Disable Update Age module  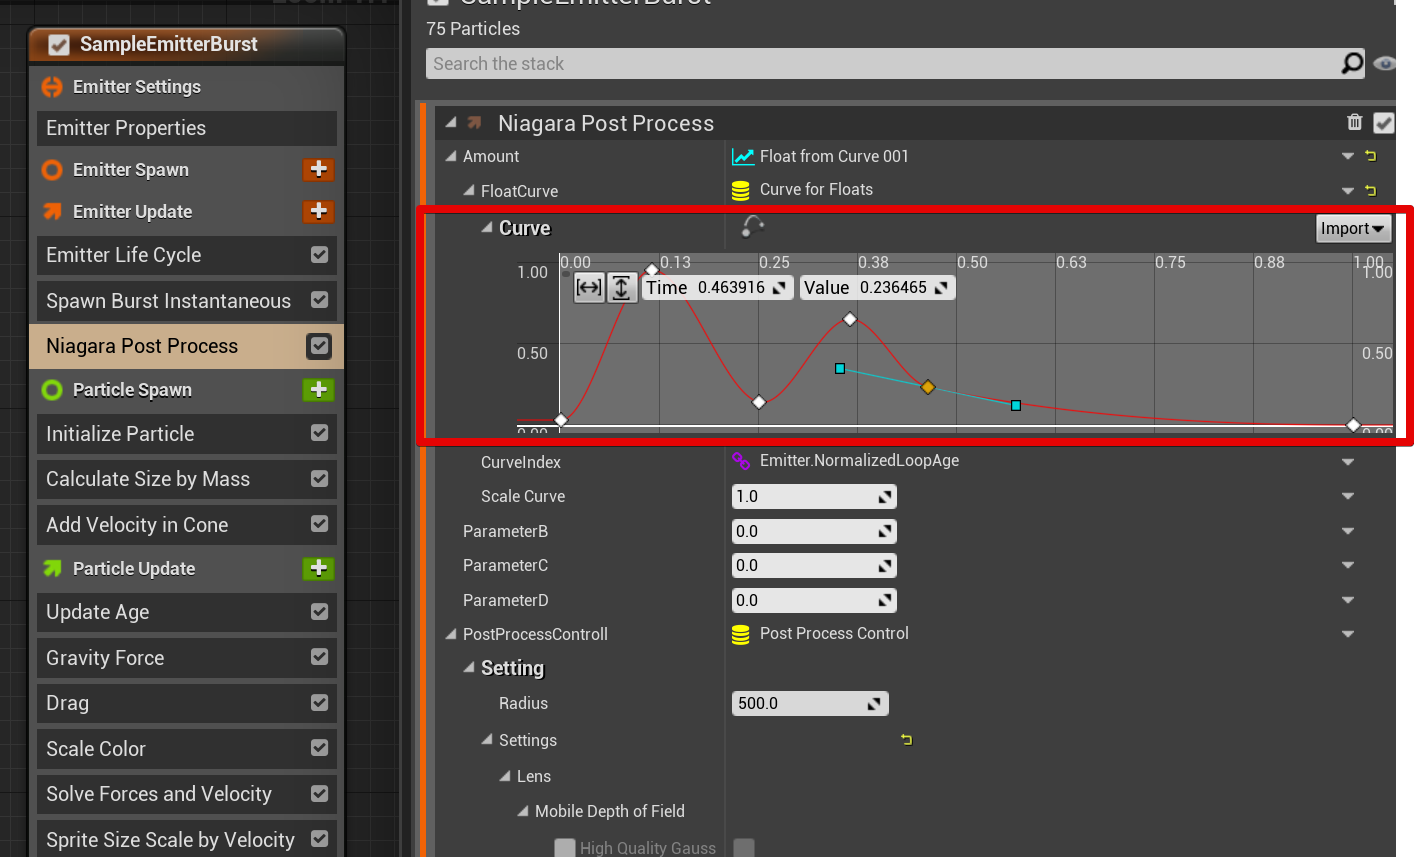pos(319,611)
